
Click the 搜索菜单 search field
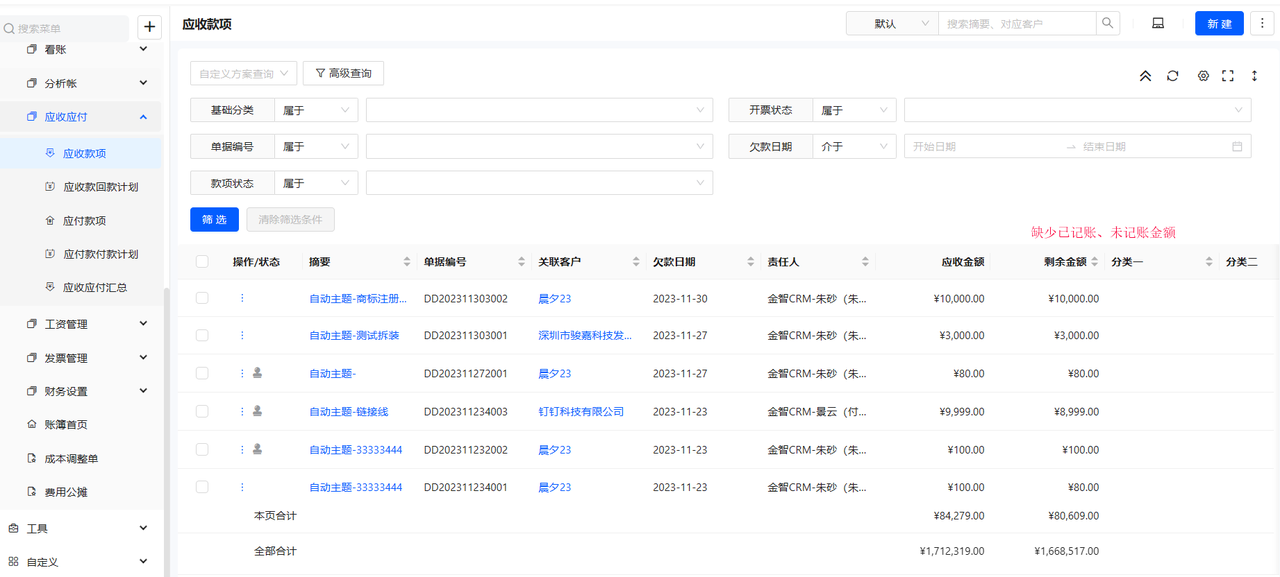coord(65,28)
